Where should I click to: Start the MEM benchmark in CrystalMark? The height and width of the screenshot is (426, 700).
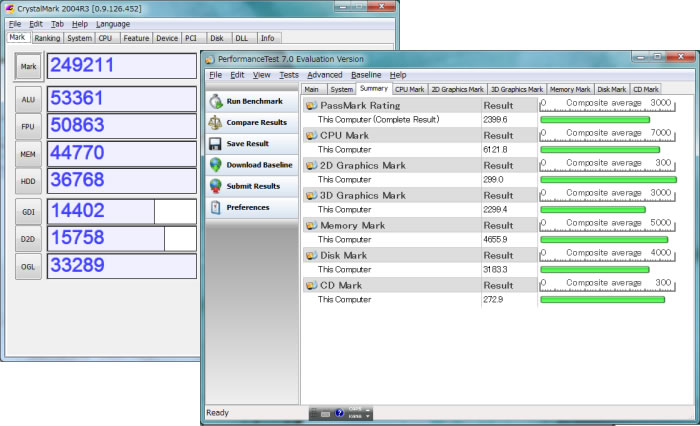(28, 154)
